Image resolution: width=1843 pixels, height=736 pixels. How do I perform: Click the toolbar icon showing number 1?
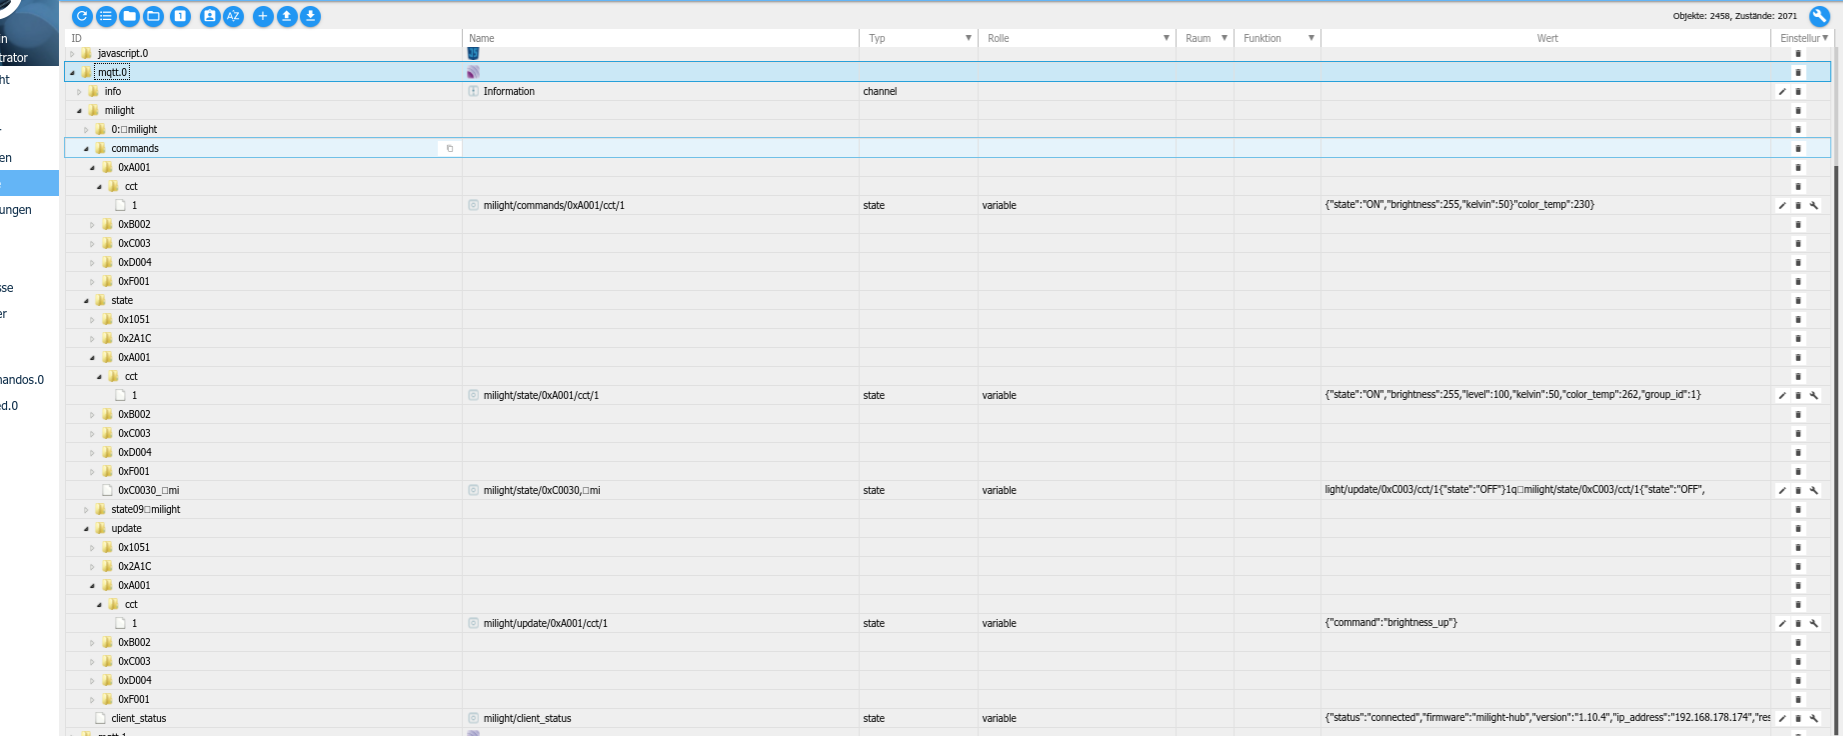(x=181, y=16)
